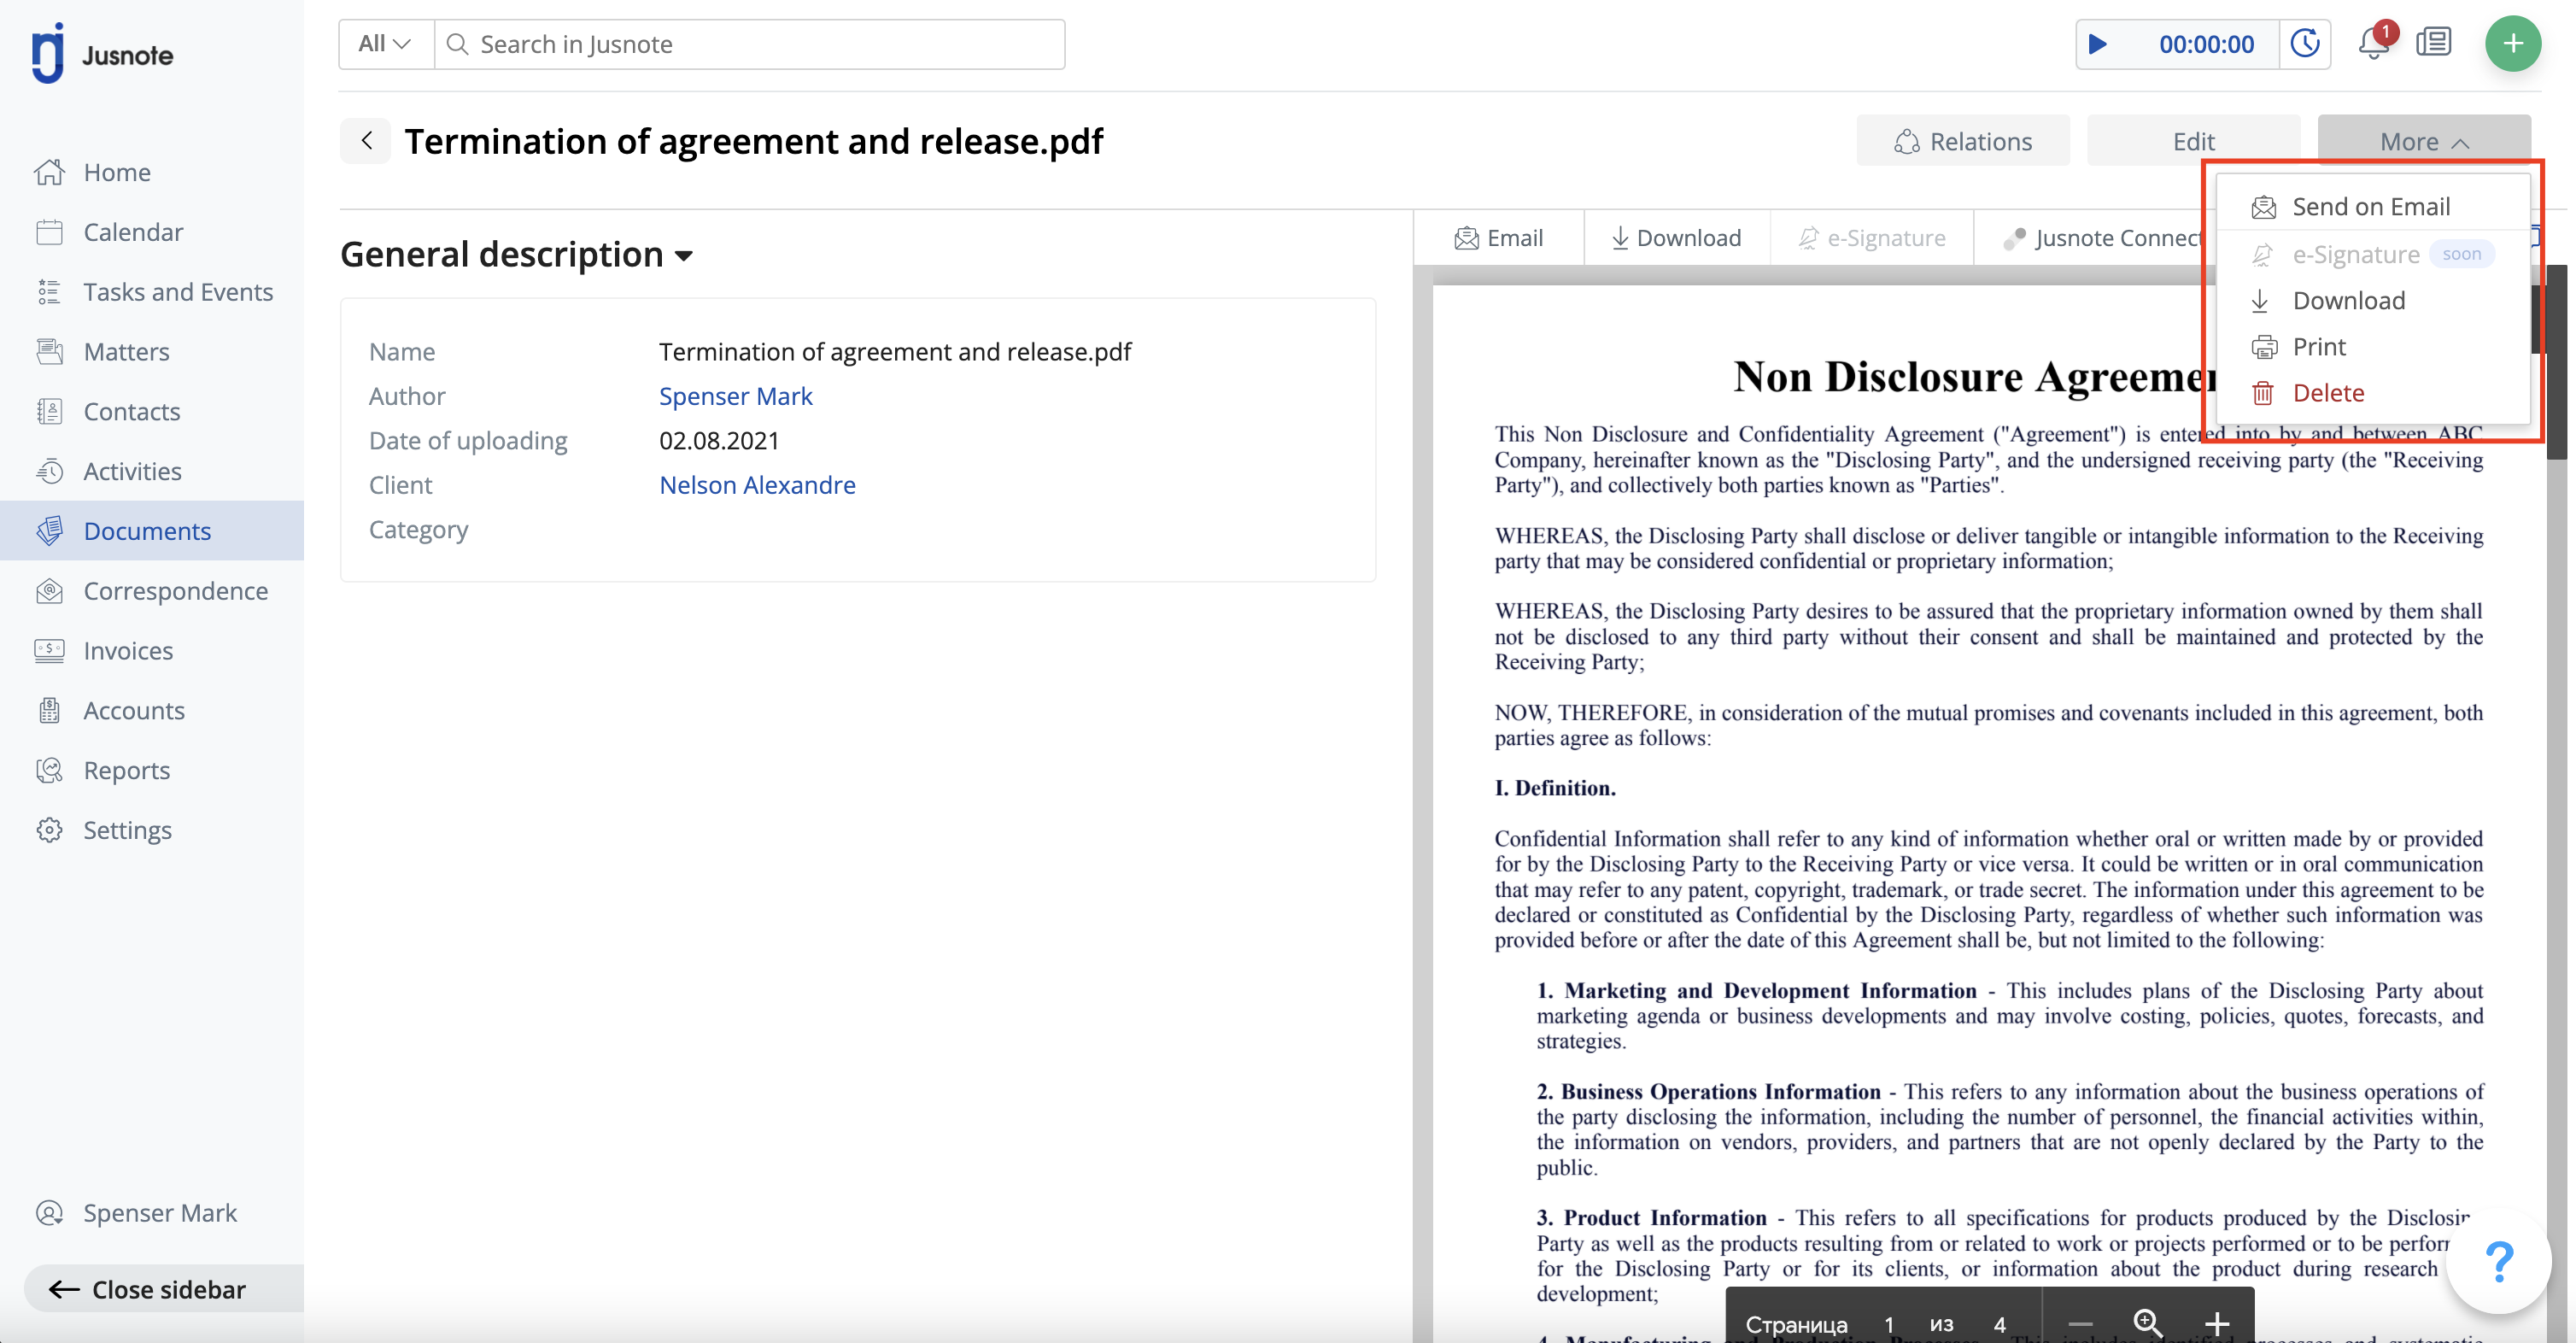The height and width of the screenshot is (1343, 2576).
Task: Open Settings in the sidebar
Action: (127, 830)
